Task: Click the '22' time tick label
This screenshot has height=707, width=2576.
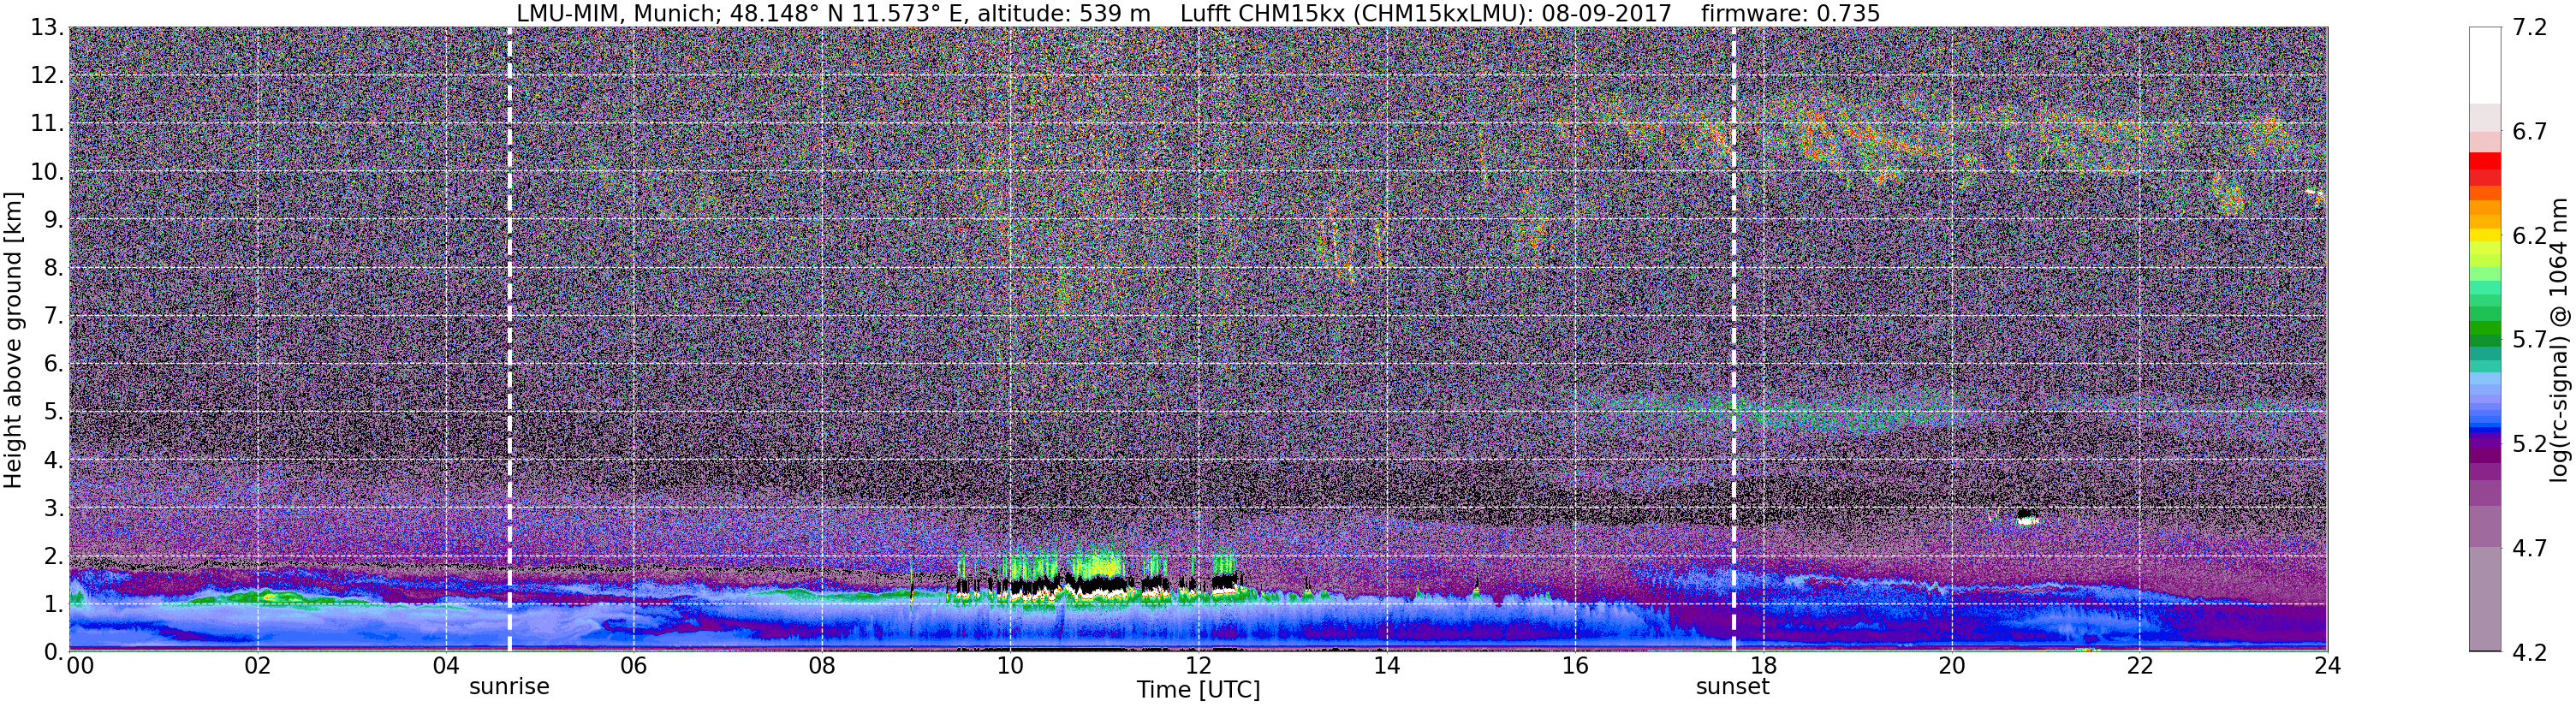Action: coord(2139,667)
